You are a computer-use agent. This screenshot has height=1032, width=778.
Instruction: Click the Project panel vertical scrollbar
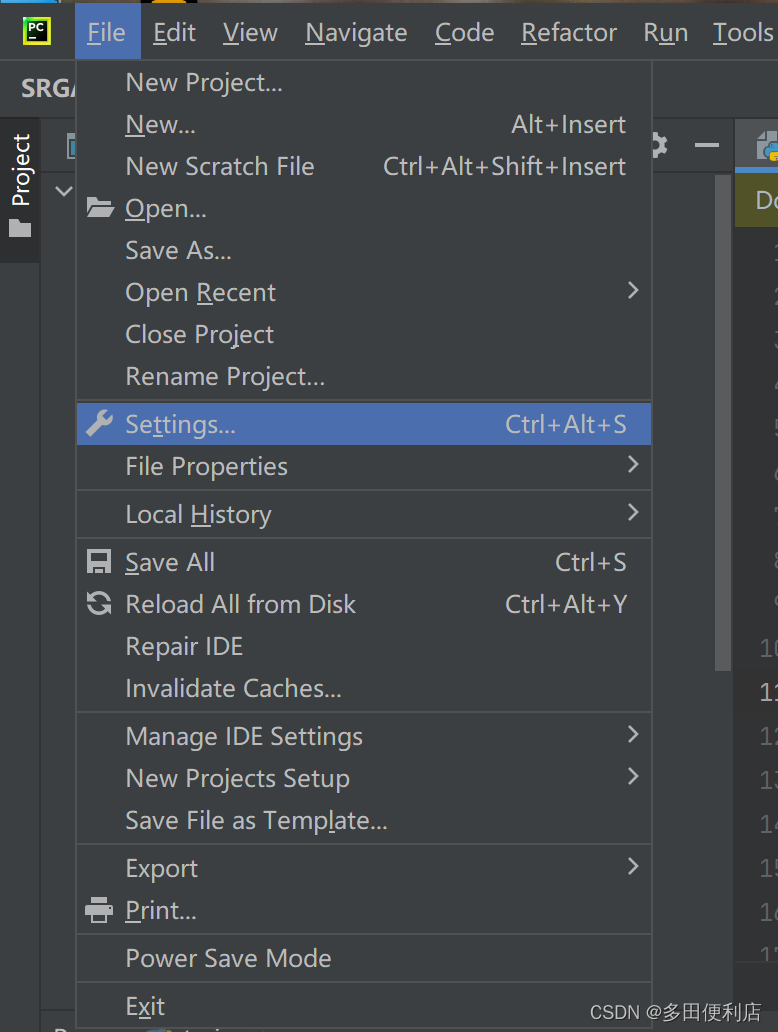[723, 423]
